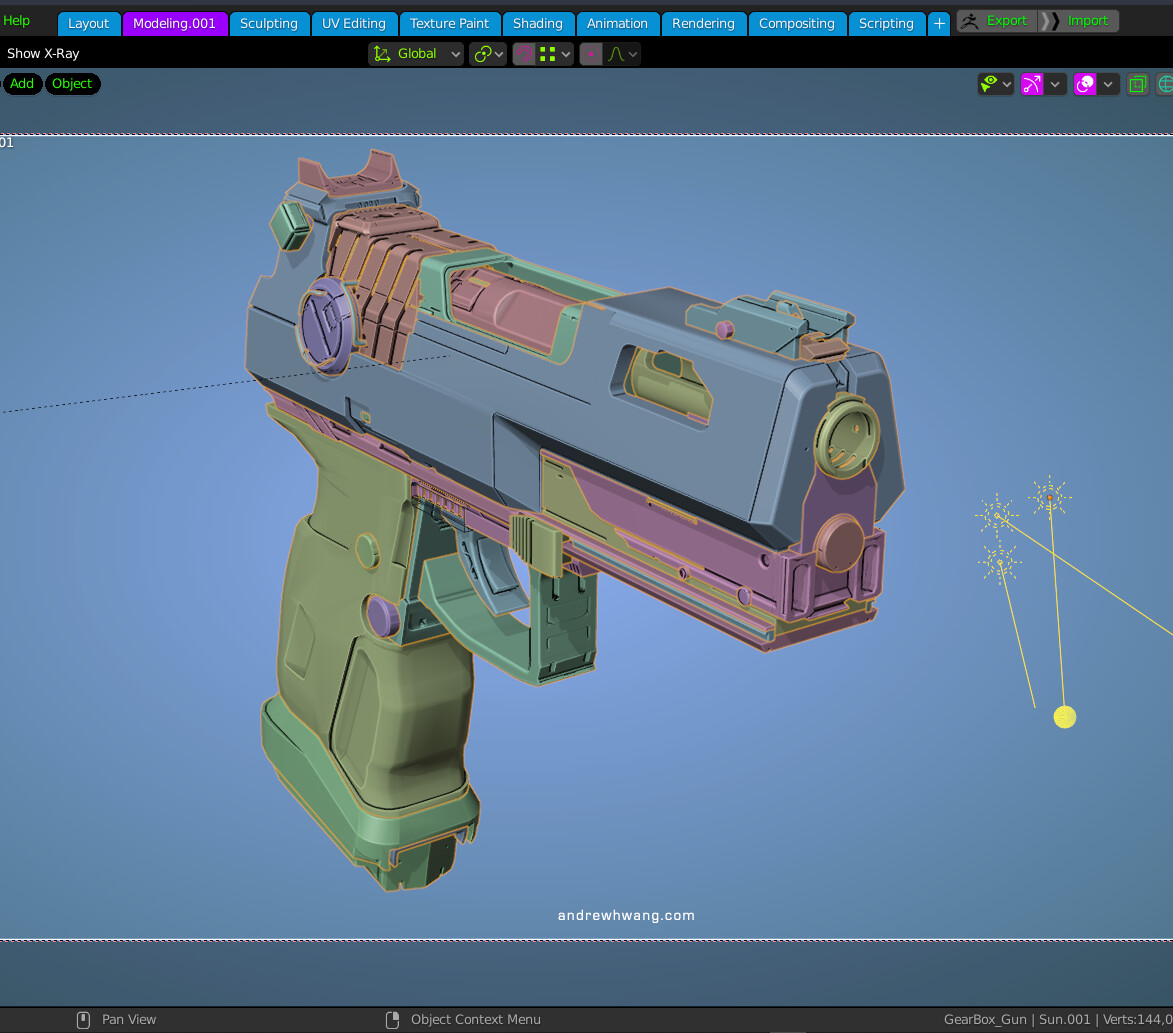The width and height of the screenshot is (1173, 1033).
Task: Switch to the Rendering tab
Action: click(x=703, y=23)
